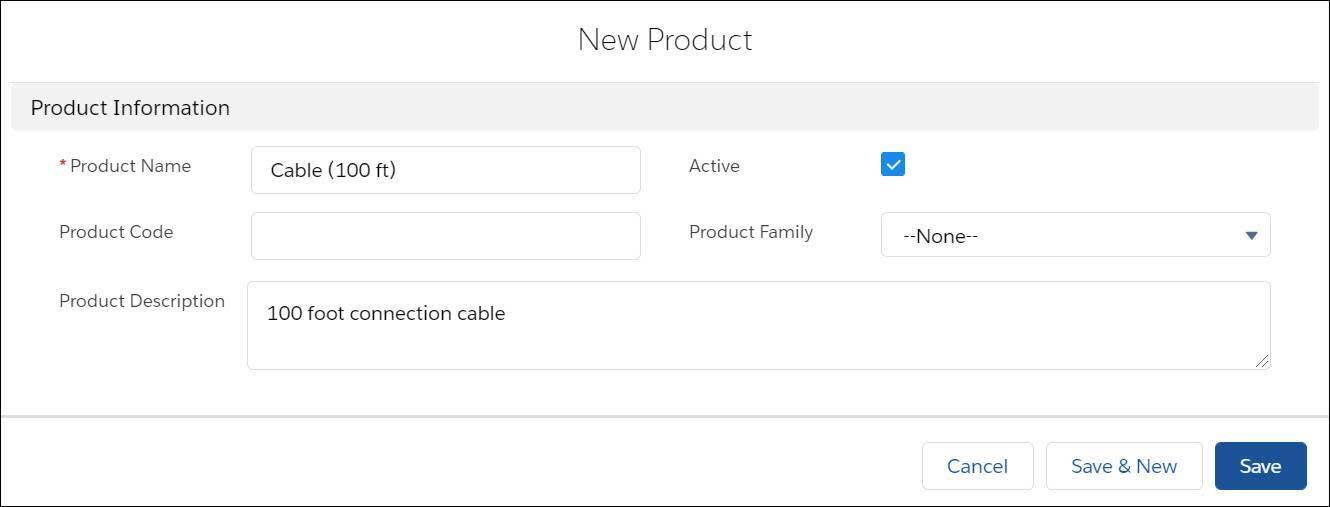
Task: Cancel the new product form
Action: pyautogui.click(x=977, y=466)
